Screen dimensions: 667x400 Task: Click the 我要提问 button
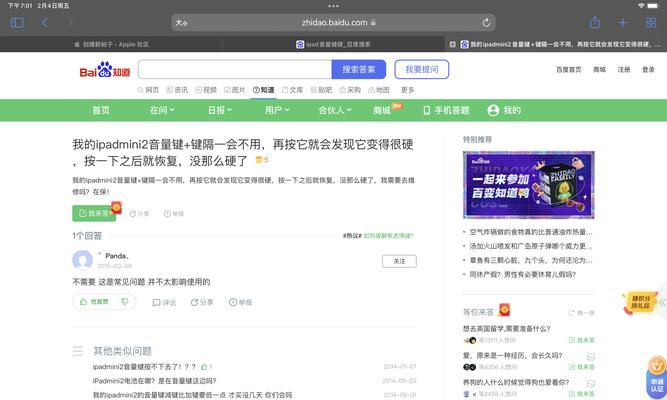pyautogui.click(x=422, y=69)
